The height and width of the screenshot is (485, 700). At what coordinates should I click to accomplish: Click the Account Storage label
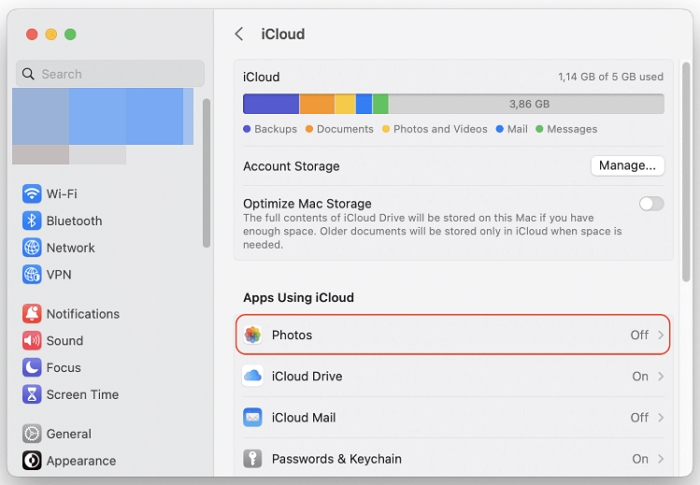(x=292, y=166)
